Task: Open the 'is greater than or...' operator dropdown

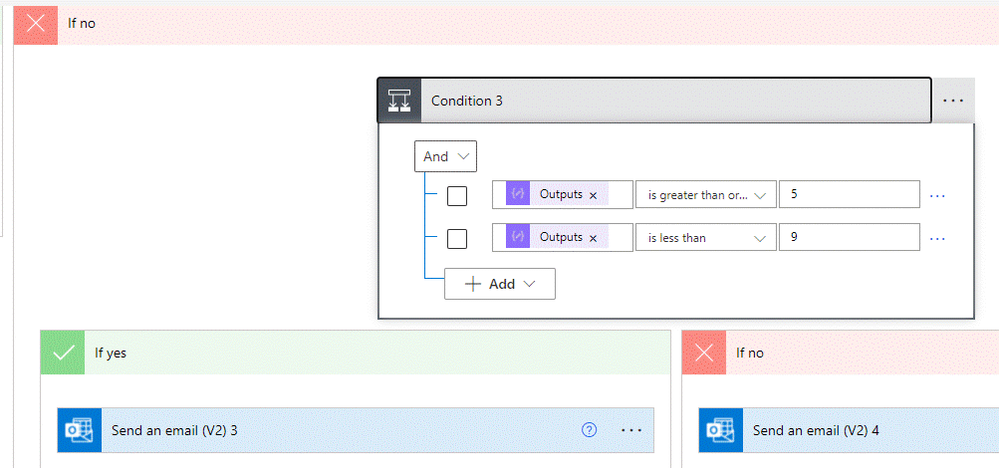Action: click(706, 195)
